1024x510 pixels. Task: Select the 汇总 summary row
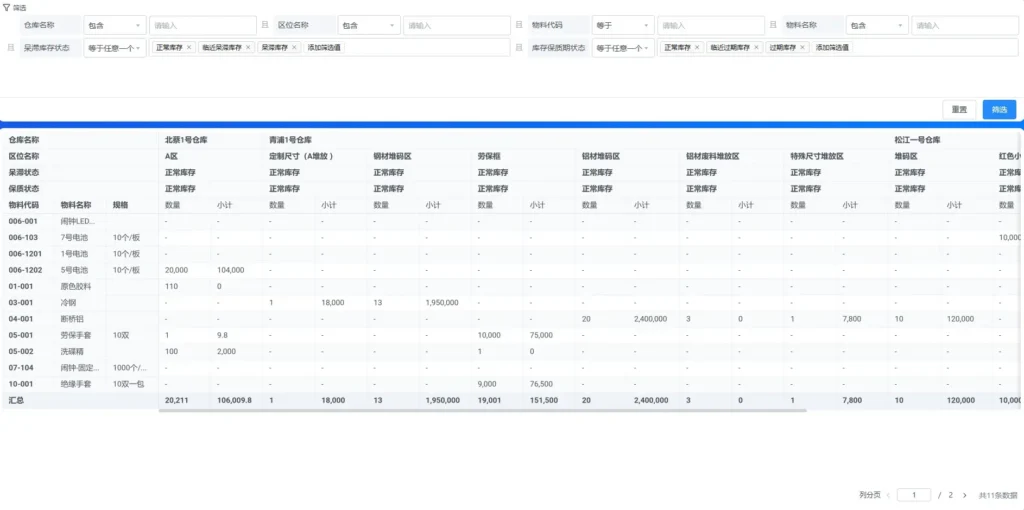coord(16,400)
